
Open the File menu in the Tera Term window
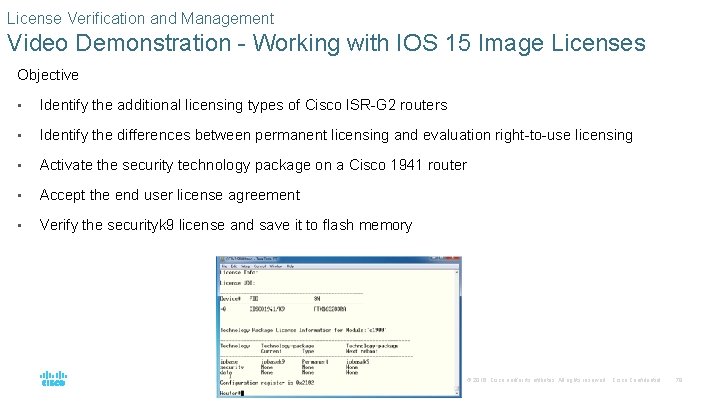(225, 266)
